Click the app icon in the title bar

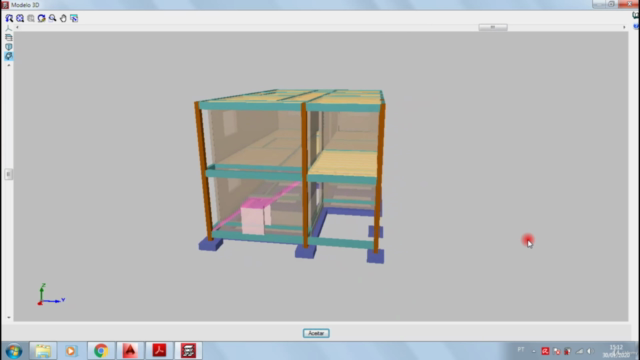coord(5,5)
